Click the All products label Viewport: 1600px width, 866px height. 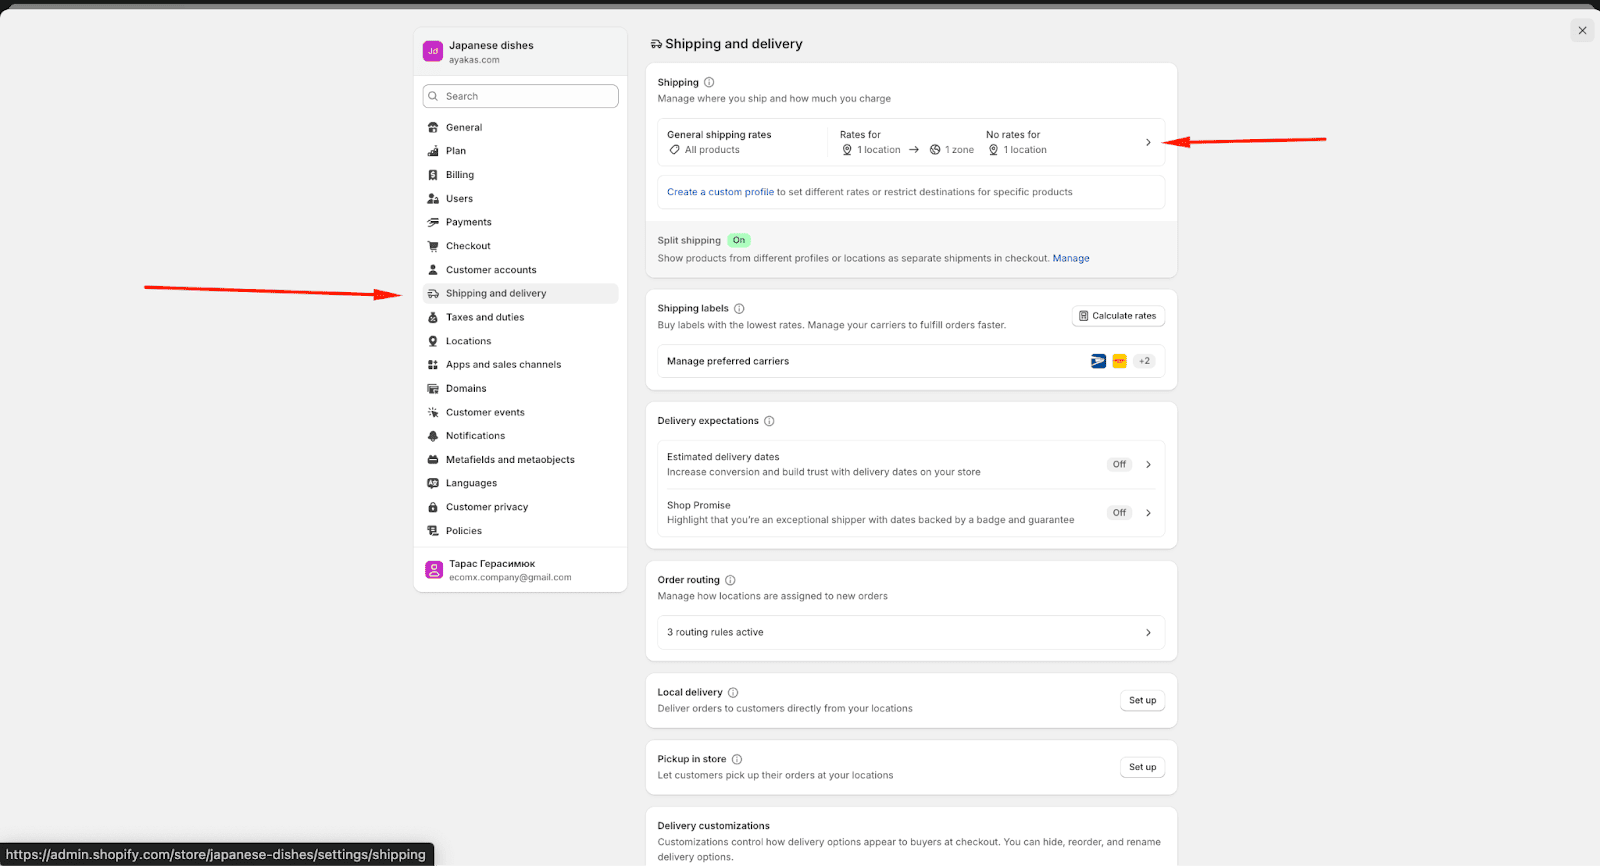(712, 150)
